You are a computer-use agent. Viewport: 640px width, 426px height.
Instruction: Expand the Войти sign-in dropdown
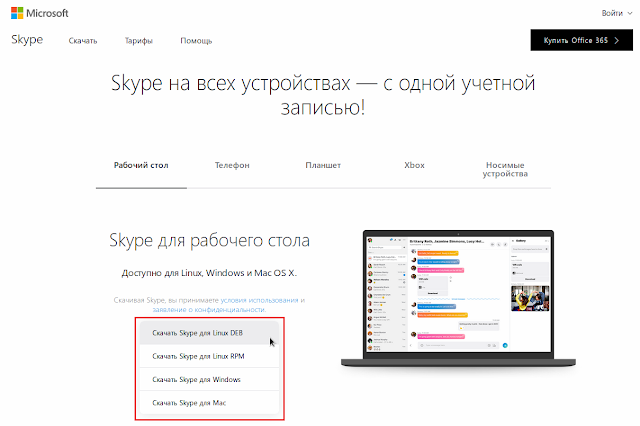click(616, 13)
